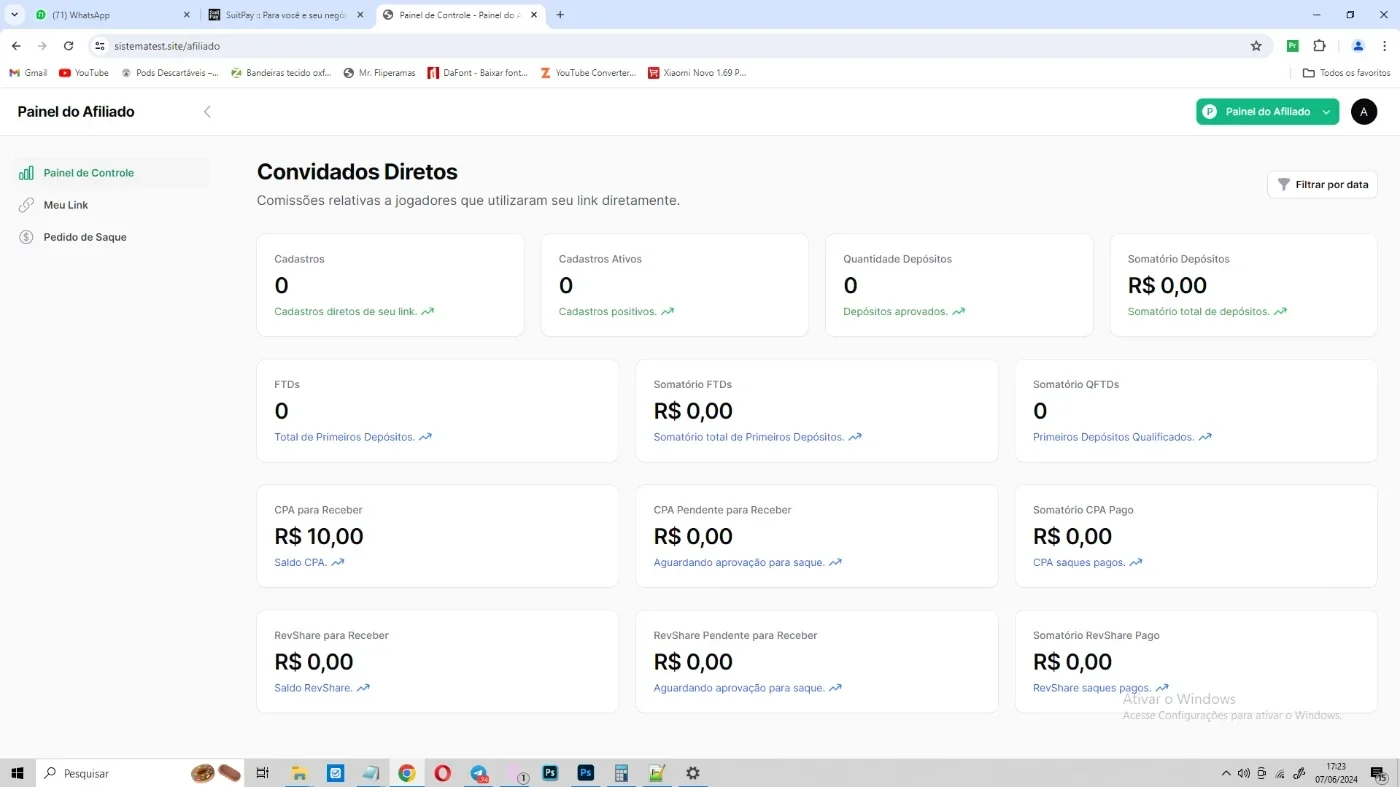The image size is (1400, 787).
Task: Open the Chrome profile icon
Action: tap(1358, 46)
